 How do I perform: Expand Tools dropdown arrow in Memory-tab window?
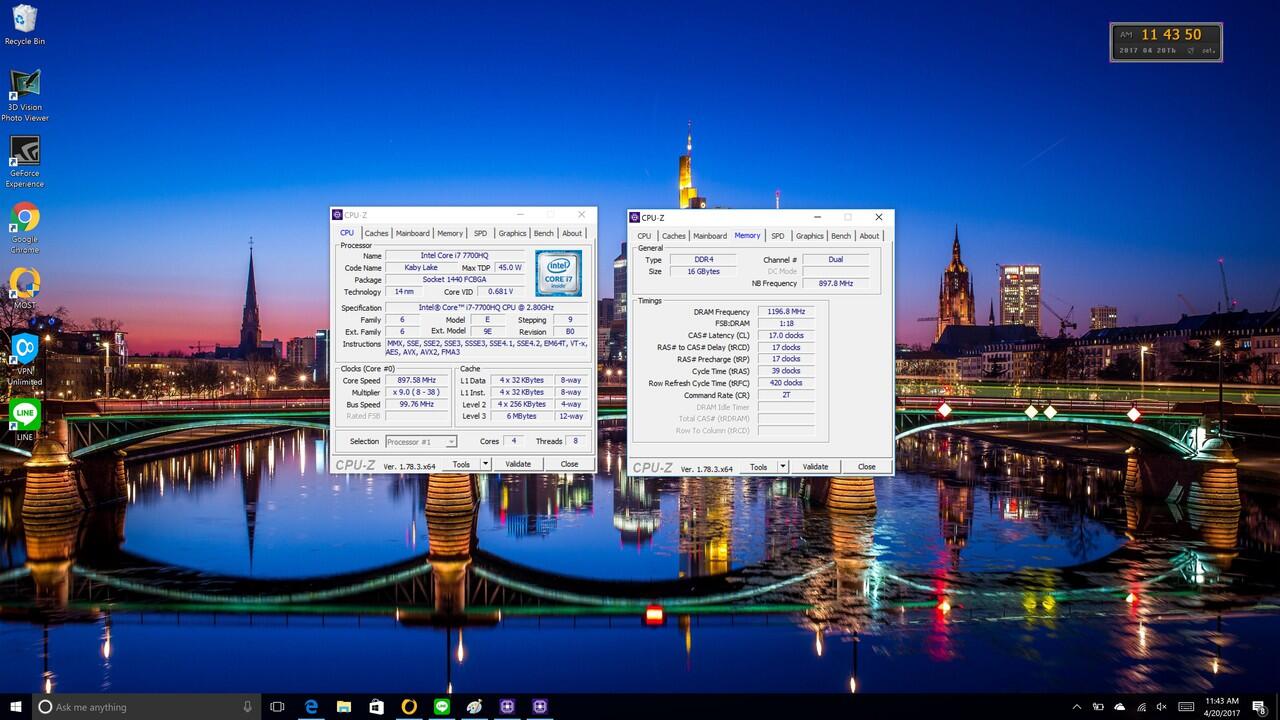click(x=783, y=467)
